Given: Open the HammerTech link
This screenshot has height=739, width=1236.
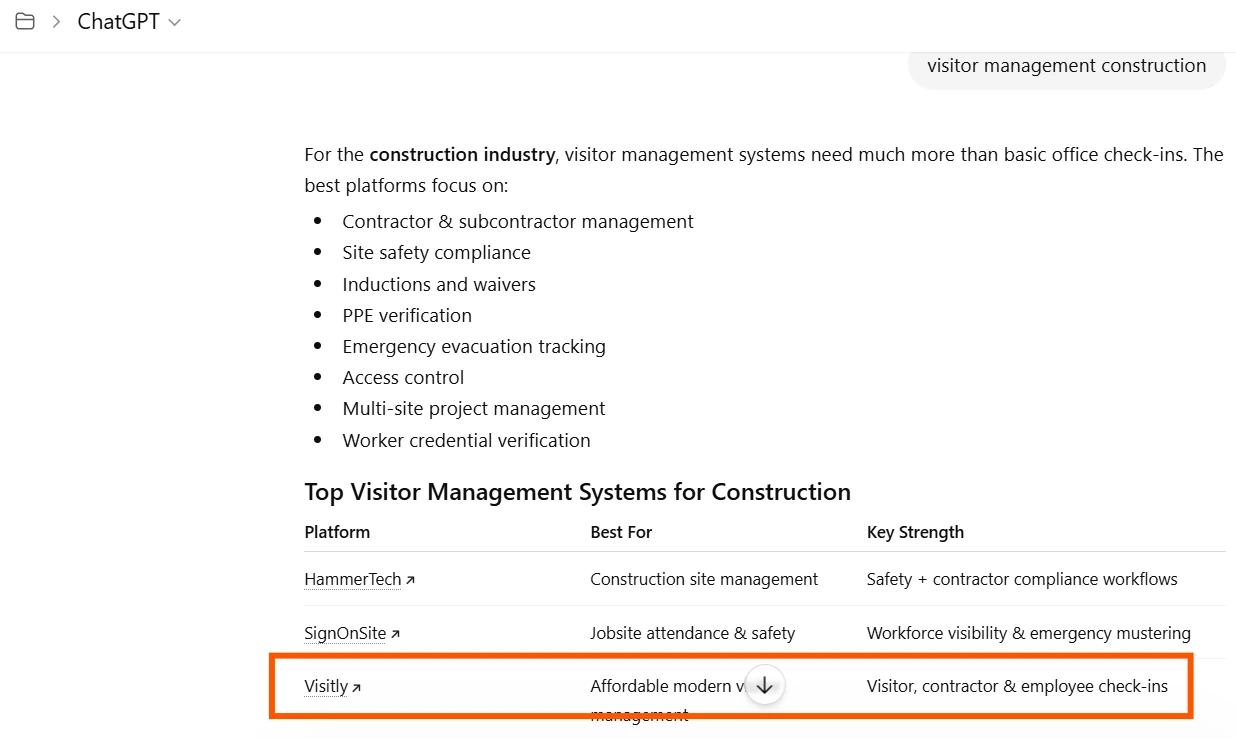Looking at the screenshot, I should click(359, 579).
